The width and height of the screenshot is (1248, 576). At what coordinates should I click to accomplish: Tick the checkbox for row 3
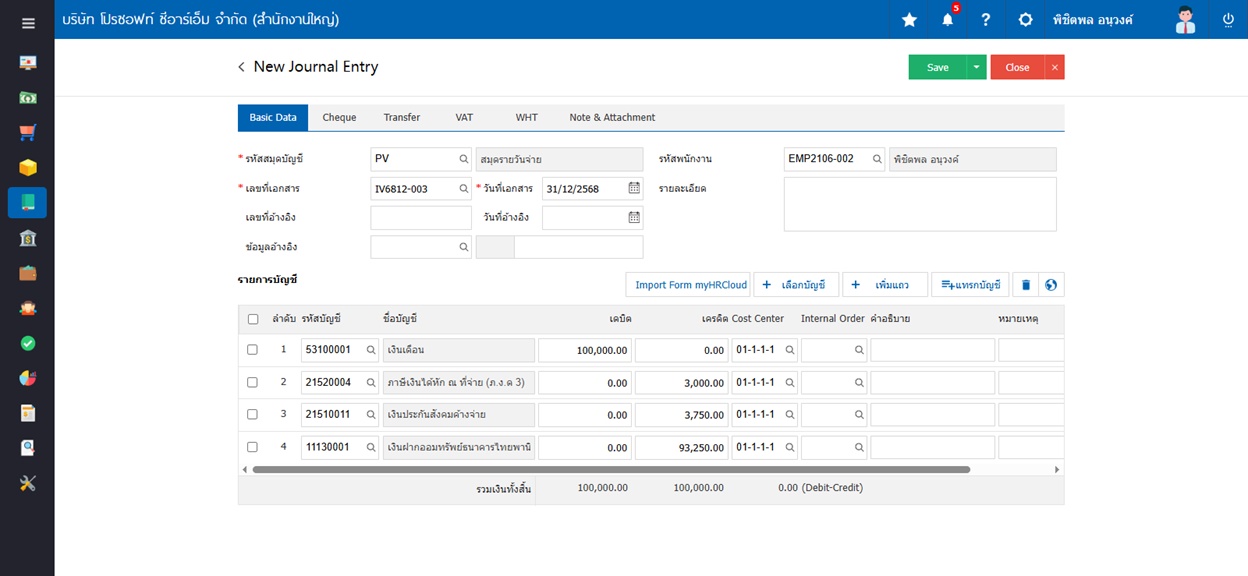pyautogui.click(x=252, y=415)
